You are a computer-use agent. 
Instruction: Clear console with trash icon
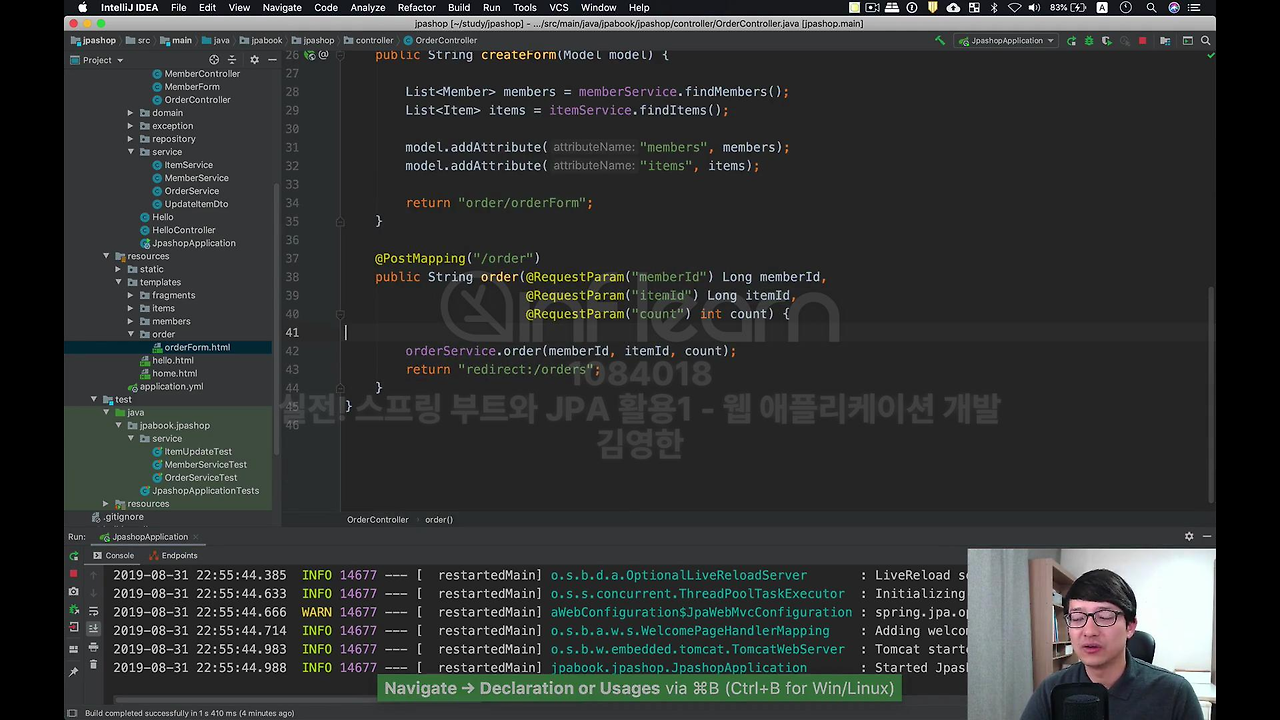point(93,665)
